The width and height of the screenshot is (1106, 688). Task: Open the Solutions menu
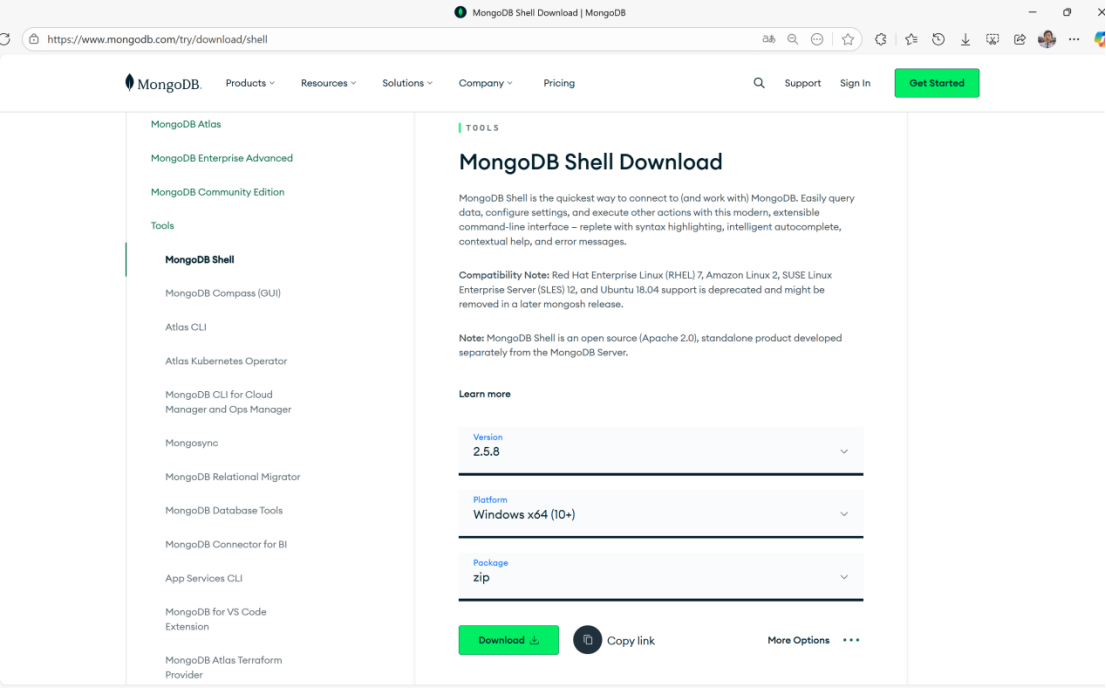(408, 83)
